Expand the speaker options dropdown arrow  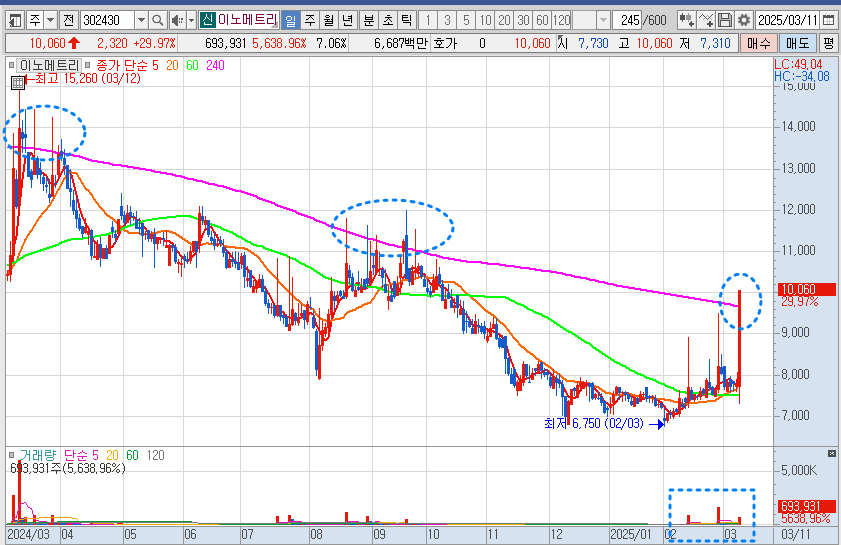191,21
